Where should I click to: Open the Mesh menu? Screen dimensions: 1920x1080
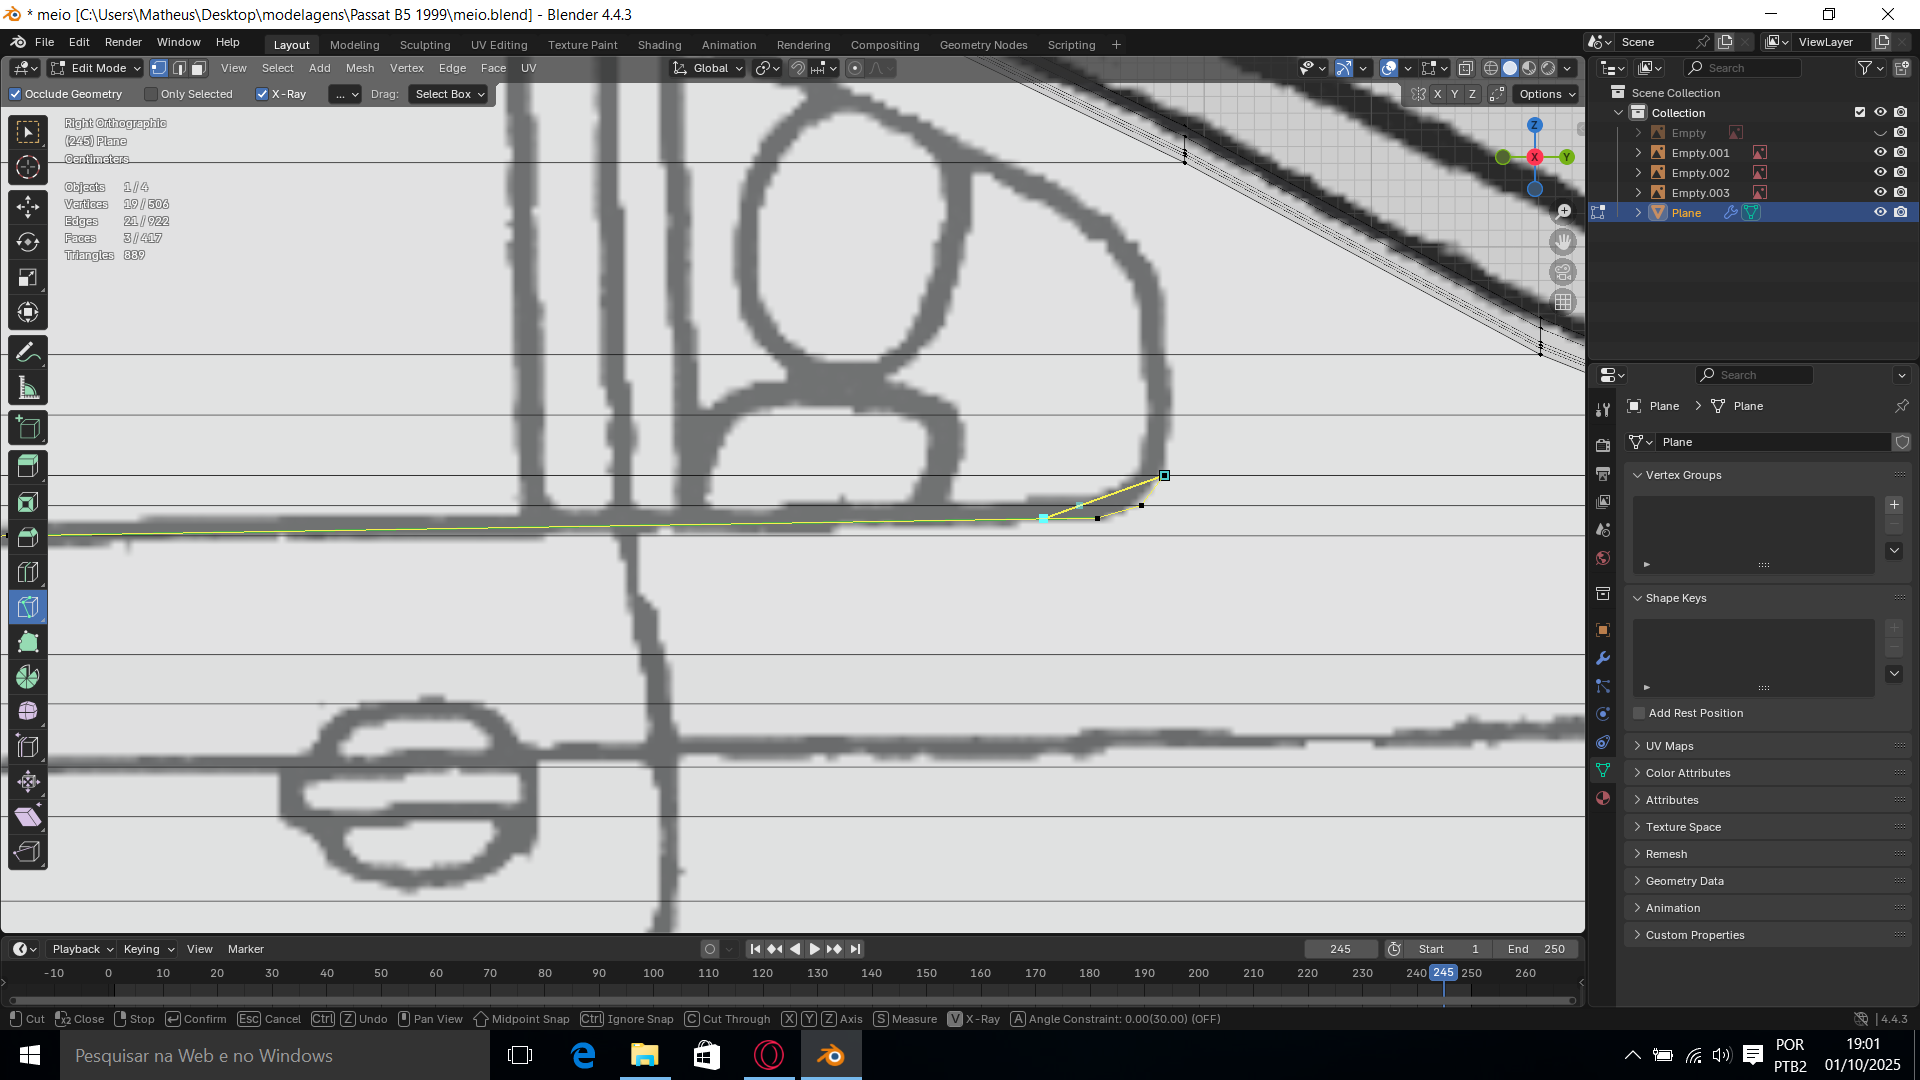pos(360,68)
